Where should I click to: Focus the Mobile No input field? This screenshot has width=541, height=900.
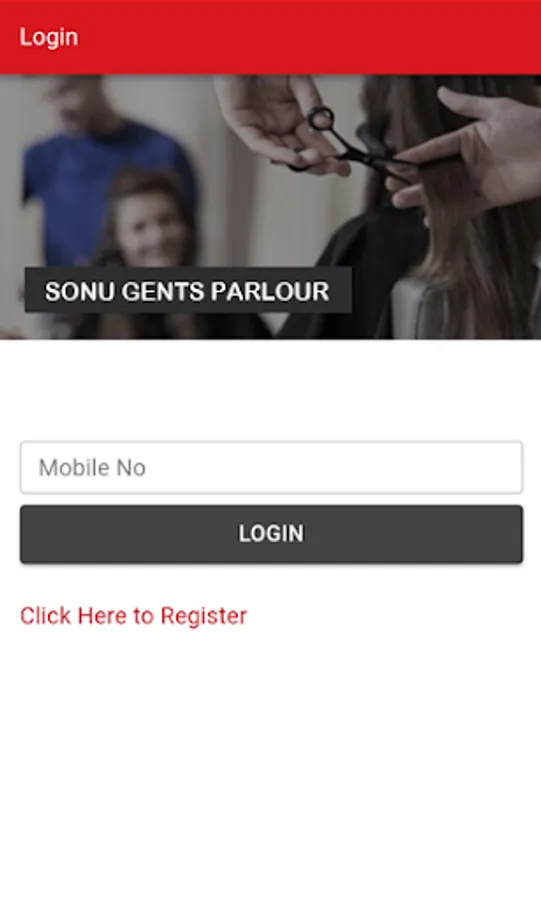(x=271, y=467)
